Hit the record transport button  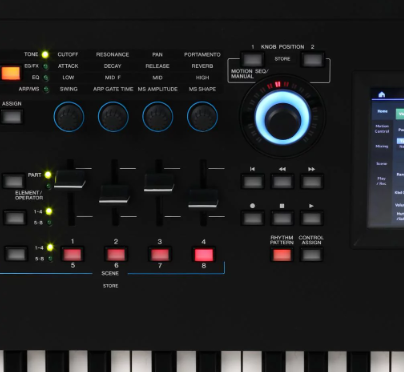click(253, 219)
